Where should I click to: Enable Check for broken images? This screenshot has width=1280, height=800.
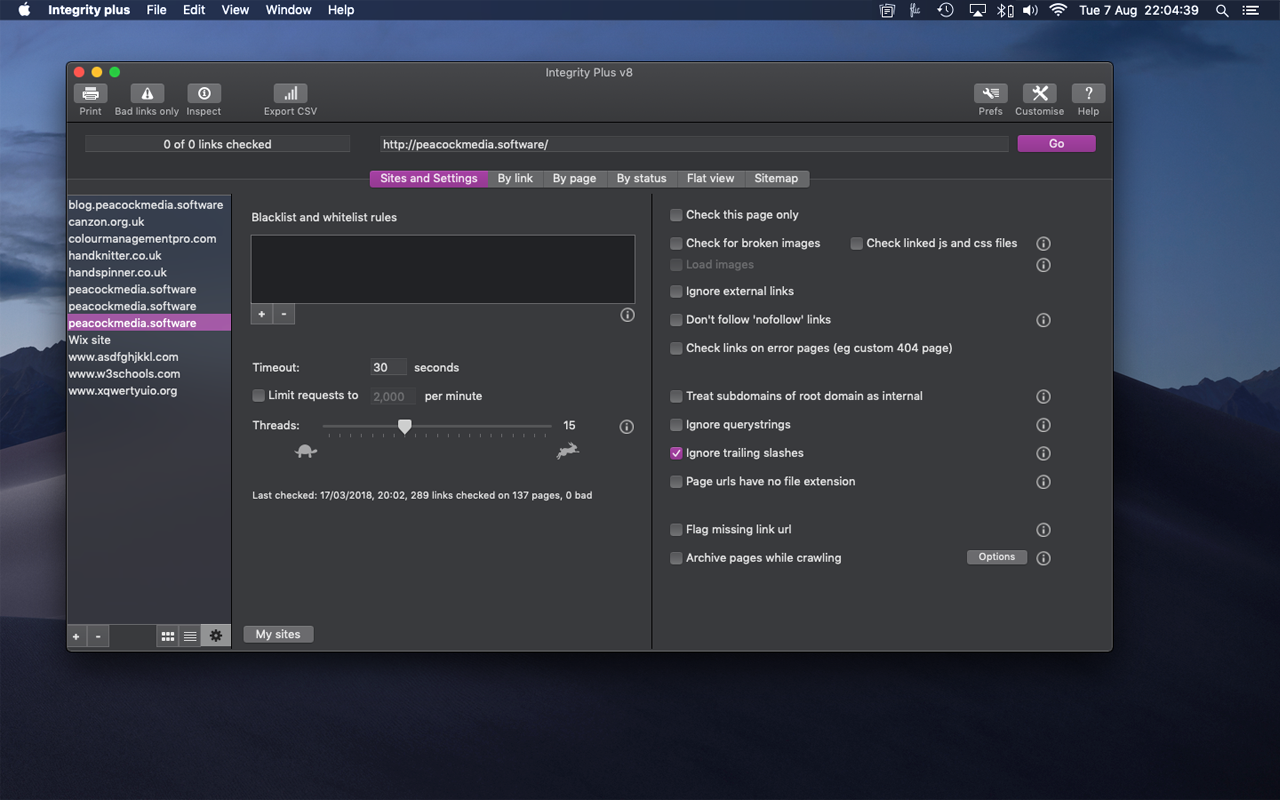tap(677, 244)
